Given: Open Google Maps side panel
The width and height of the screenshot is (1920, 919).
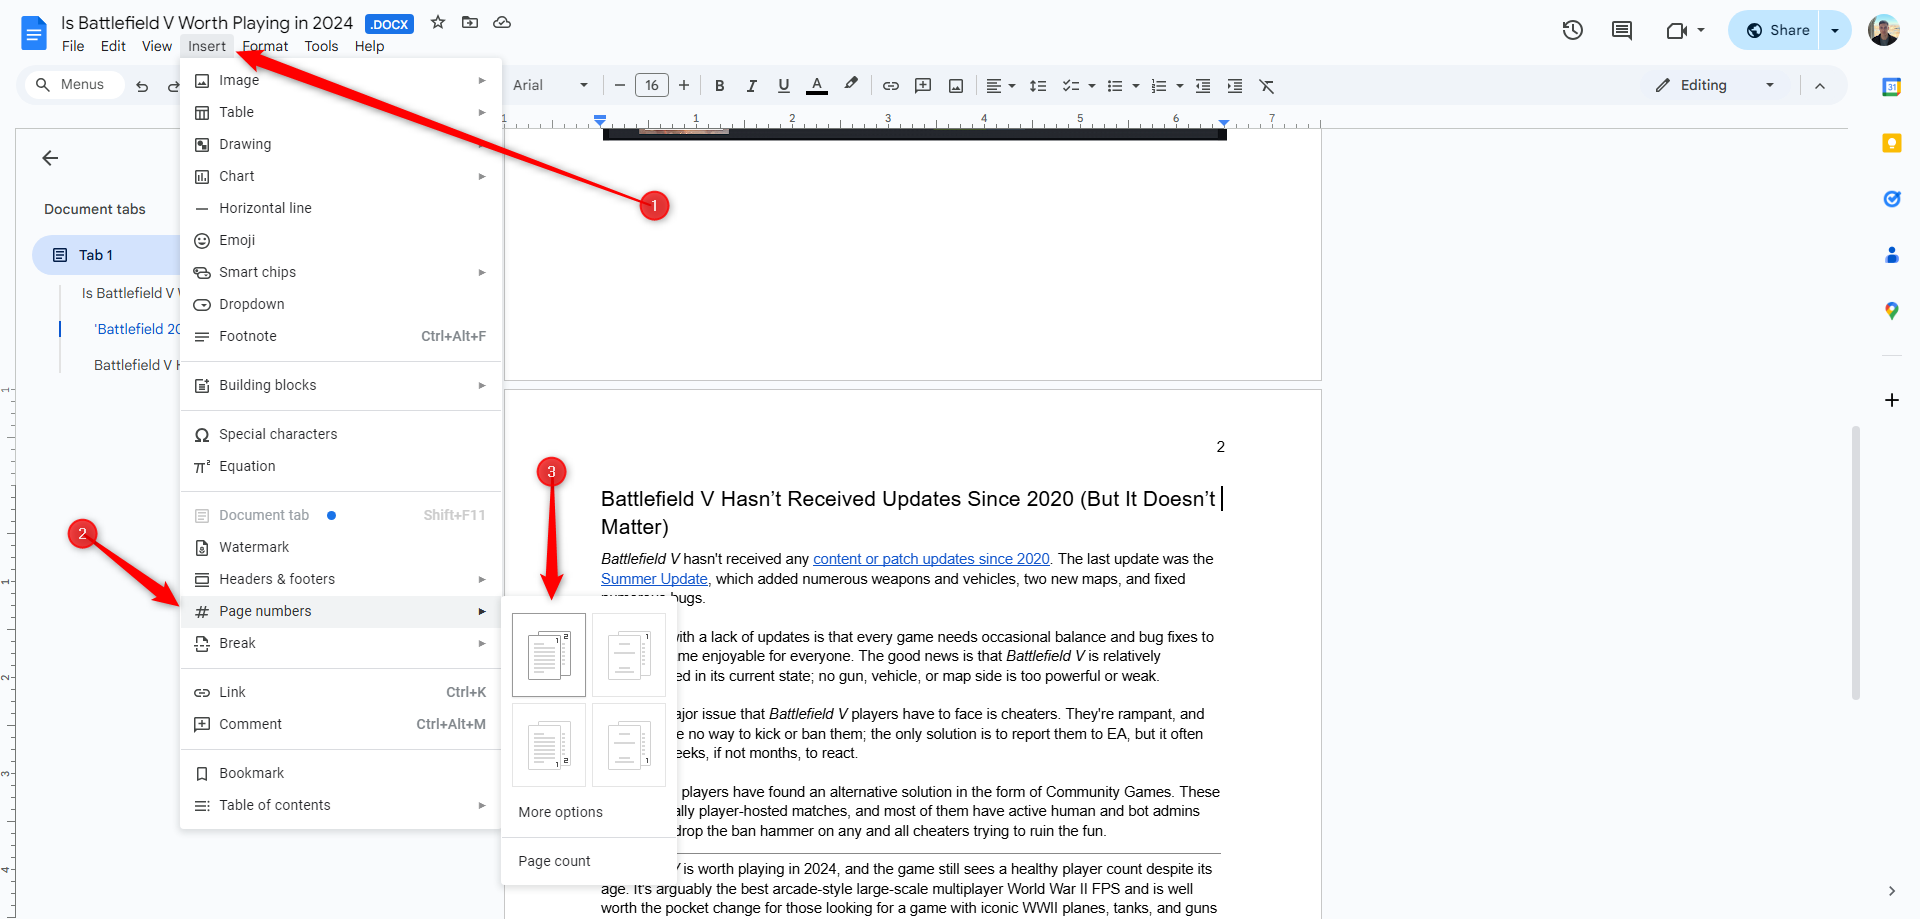Looking at the screenshot, I should coord(1892,311).
